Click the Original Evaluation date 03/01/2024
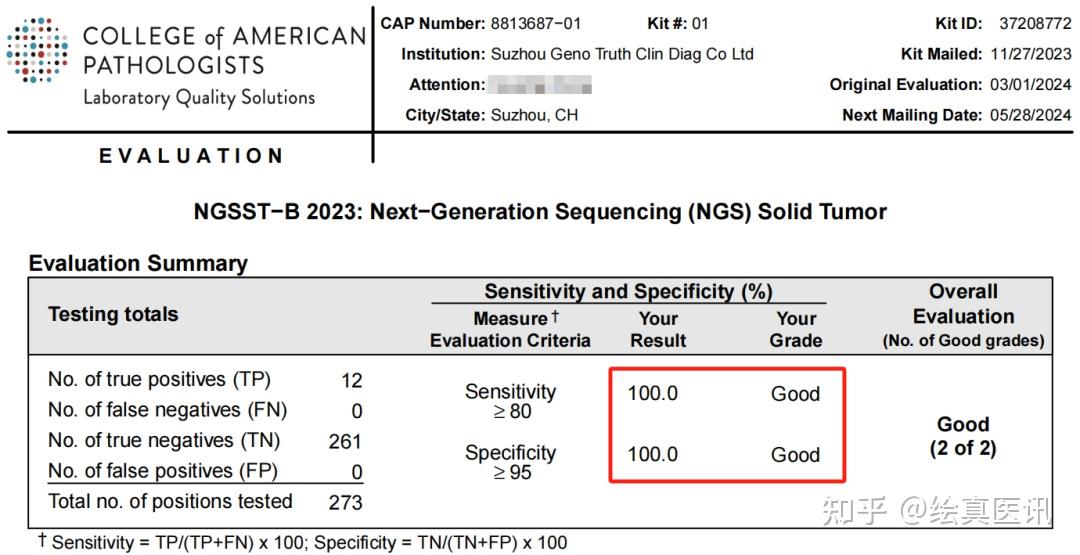Screen dimensions: 1080x555 pyautogui.click(x=1031, y=85)
